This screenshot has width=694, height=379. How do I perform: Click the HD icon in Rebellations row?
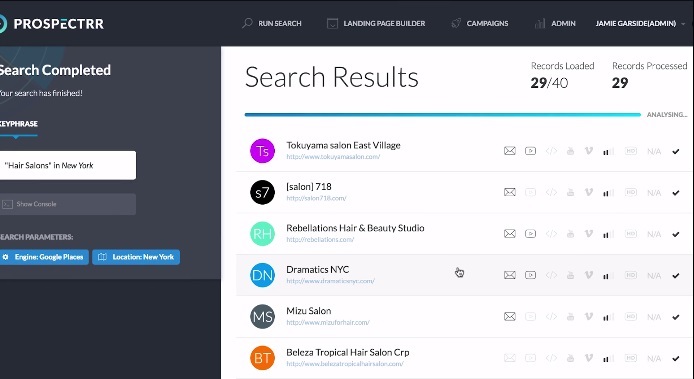(x=631, y=234)
